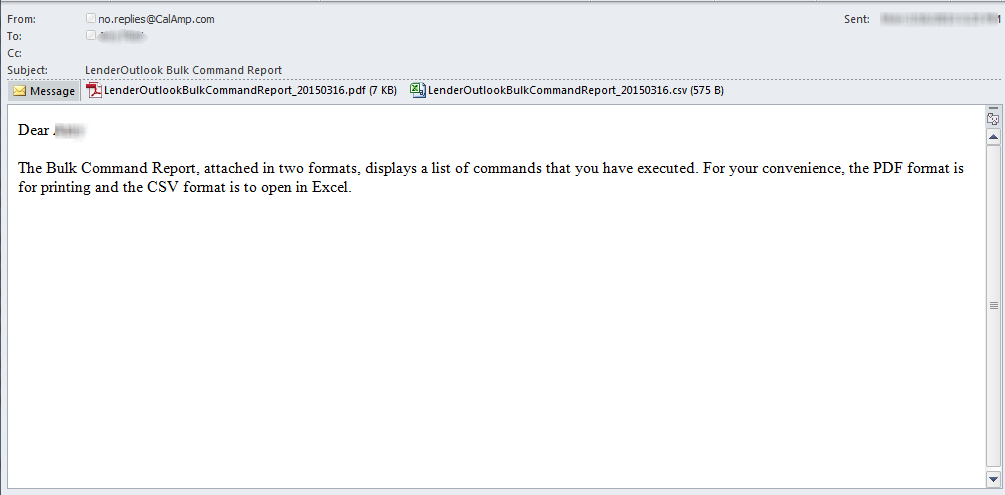
Task: Click the Cc field label
Action: click(15, 53)
